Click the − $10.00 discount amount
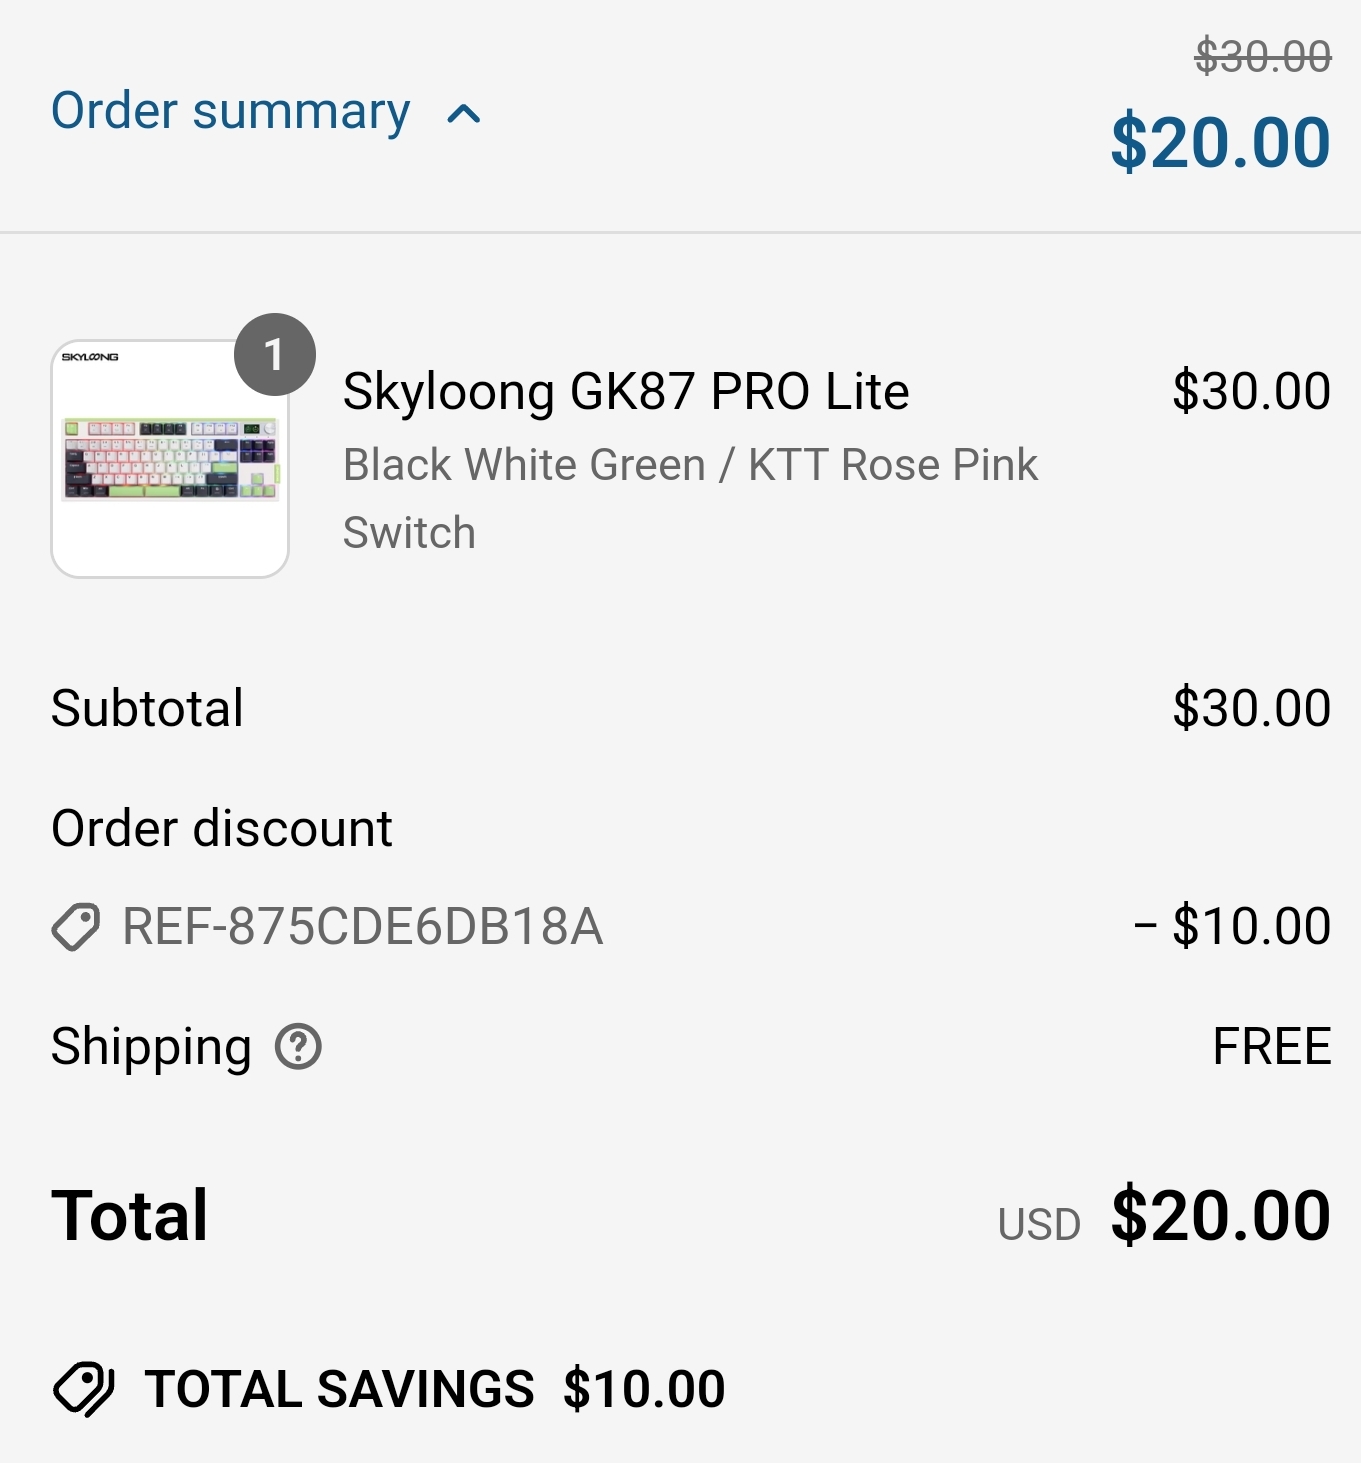Image resolution: width=1361 pixels, height=1463 pixels. pos(1232,926)
